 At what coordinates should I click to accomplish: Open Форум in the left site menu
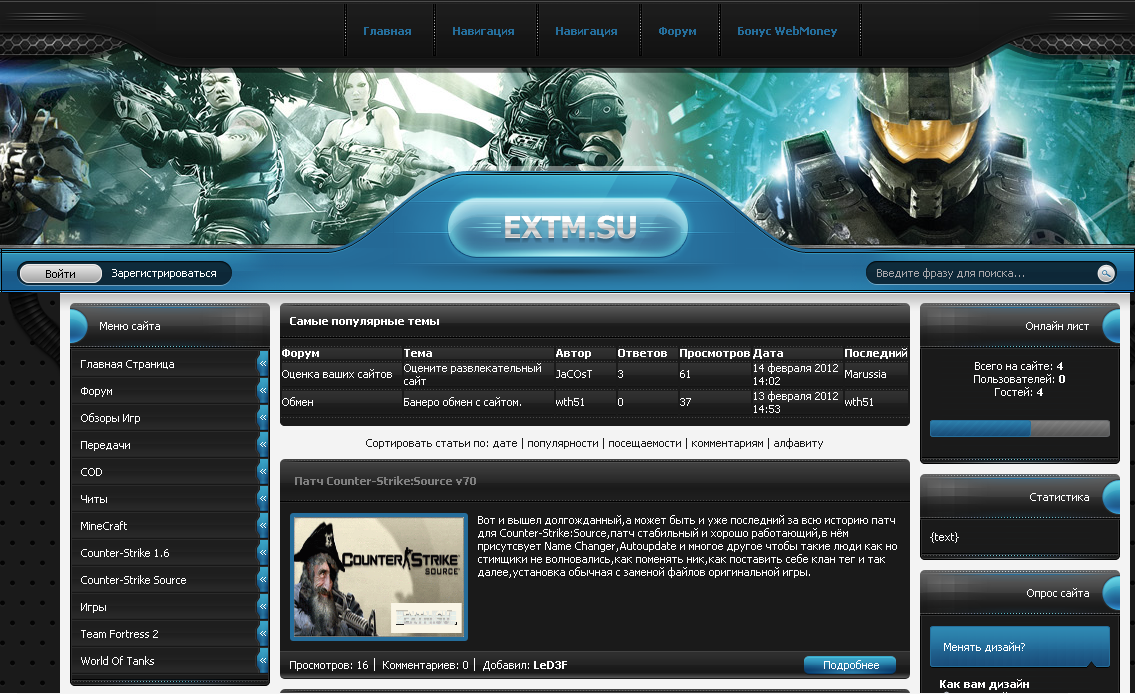click(x=96, y=390)
